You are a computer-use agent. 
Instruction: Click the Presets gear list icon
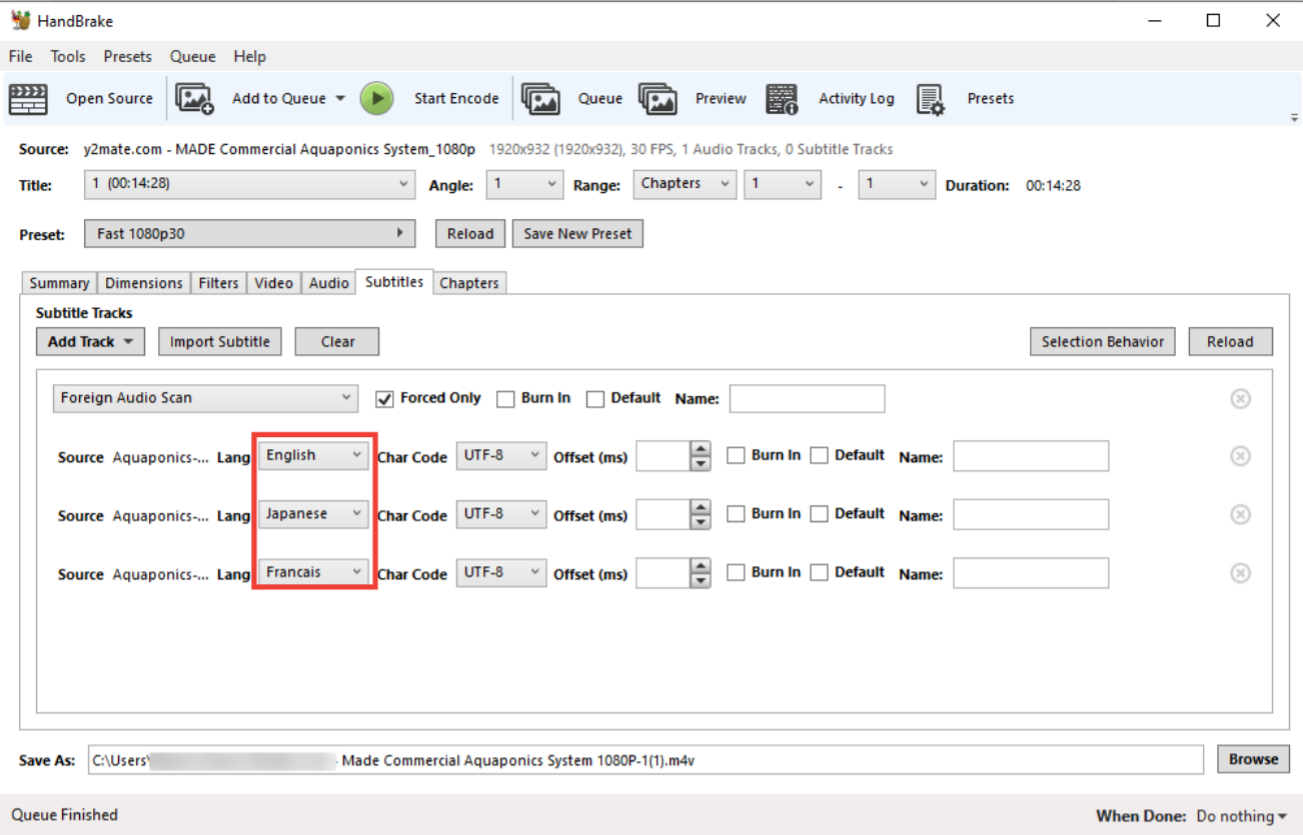click(930, 99)
